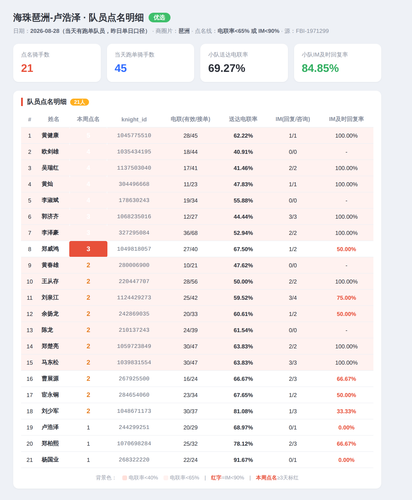Click the 电联(有效/接单) column header
This screenshot has width=412, height=500.
pyautogui.click(x=190, y=119)
